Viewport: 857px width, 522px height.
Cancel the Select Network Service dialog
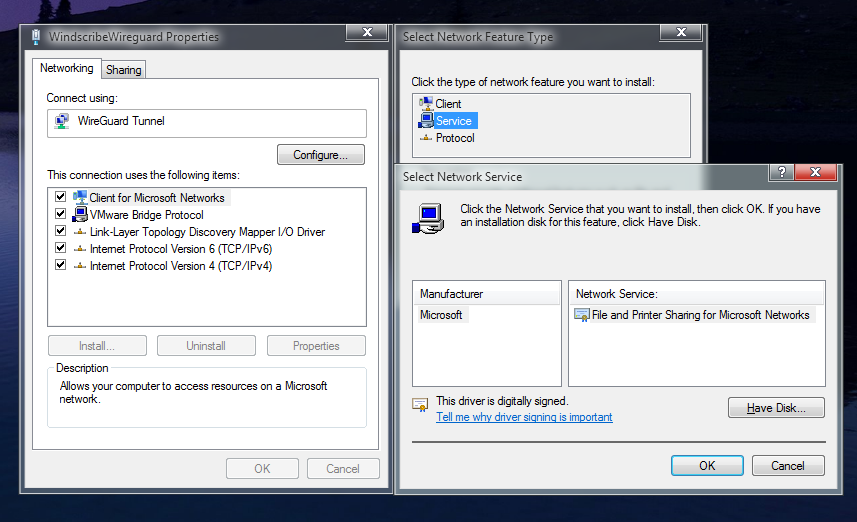click(787, 465)
